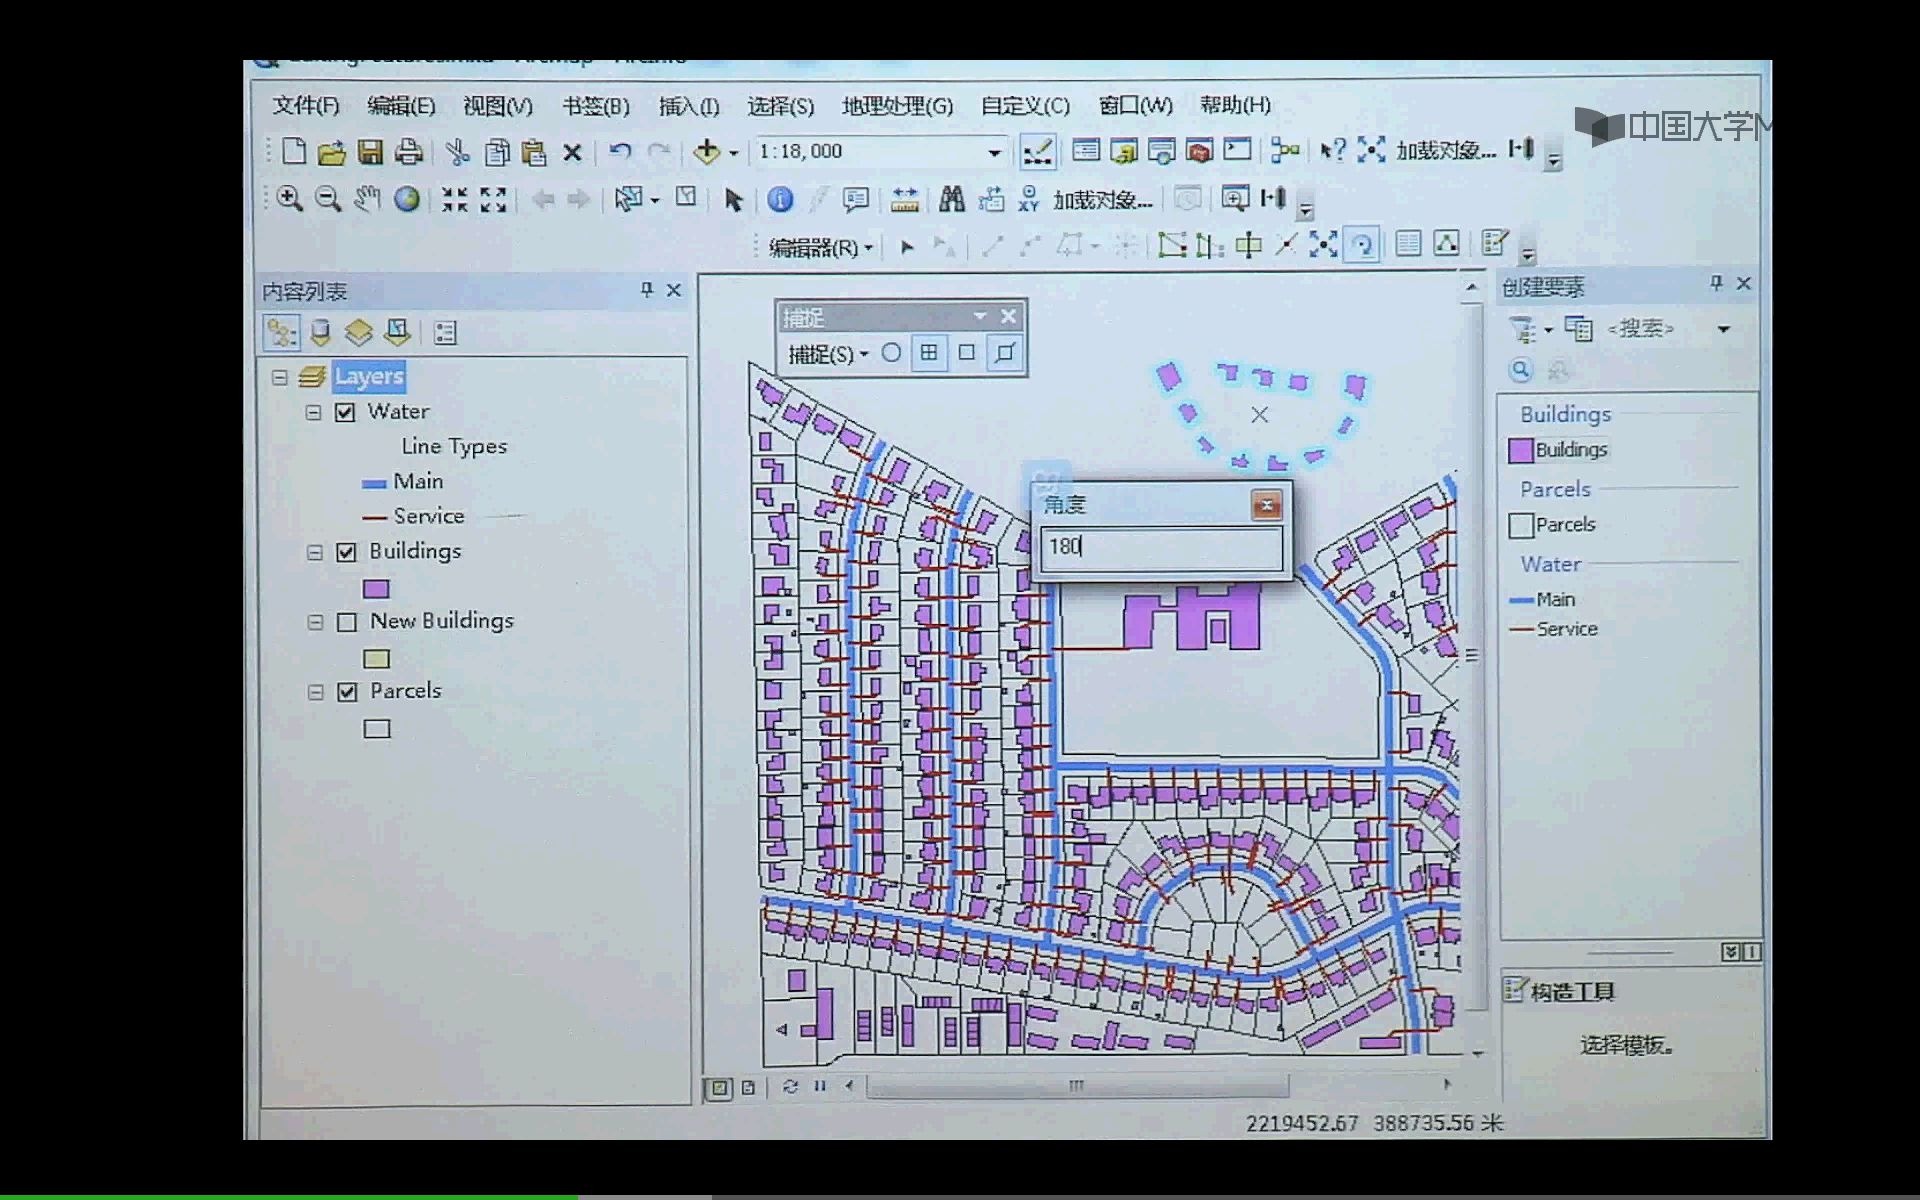Select the Pan hand tool
Screen dimensions: 1920x1200
[367, 198]
